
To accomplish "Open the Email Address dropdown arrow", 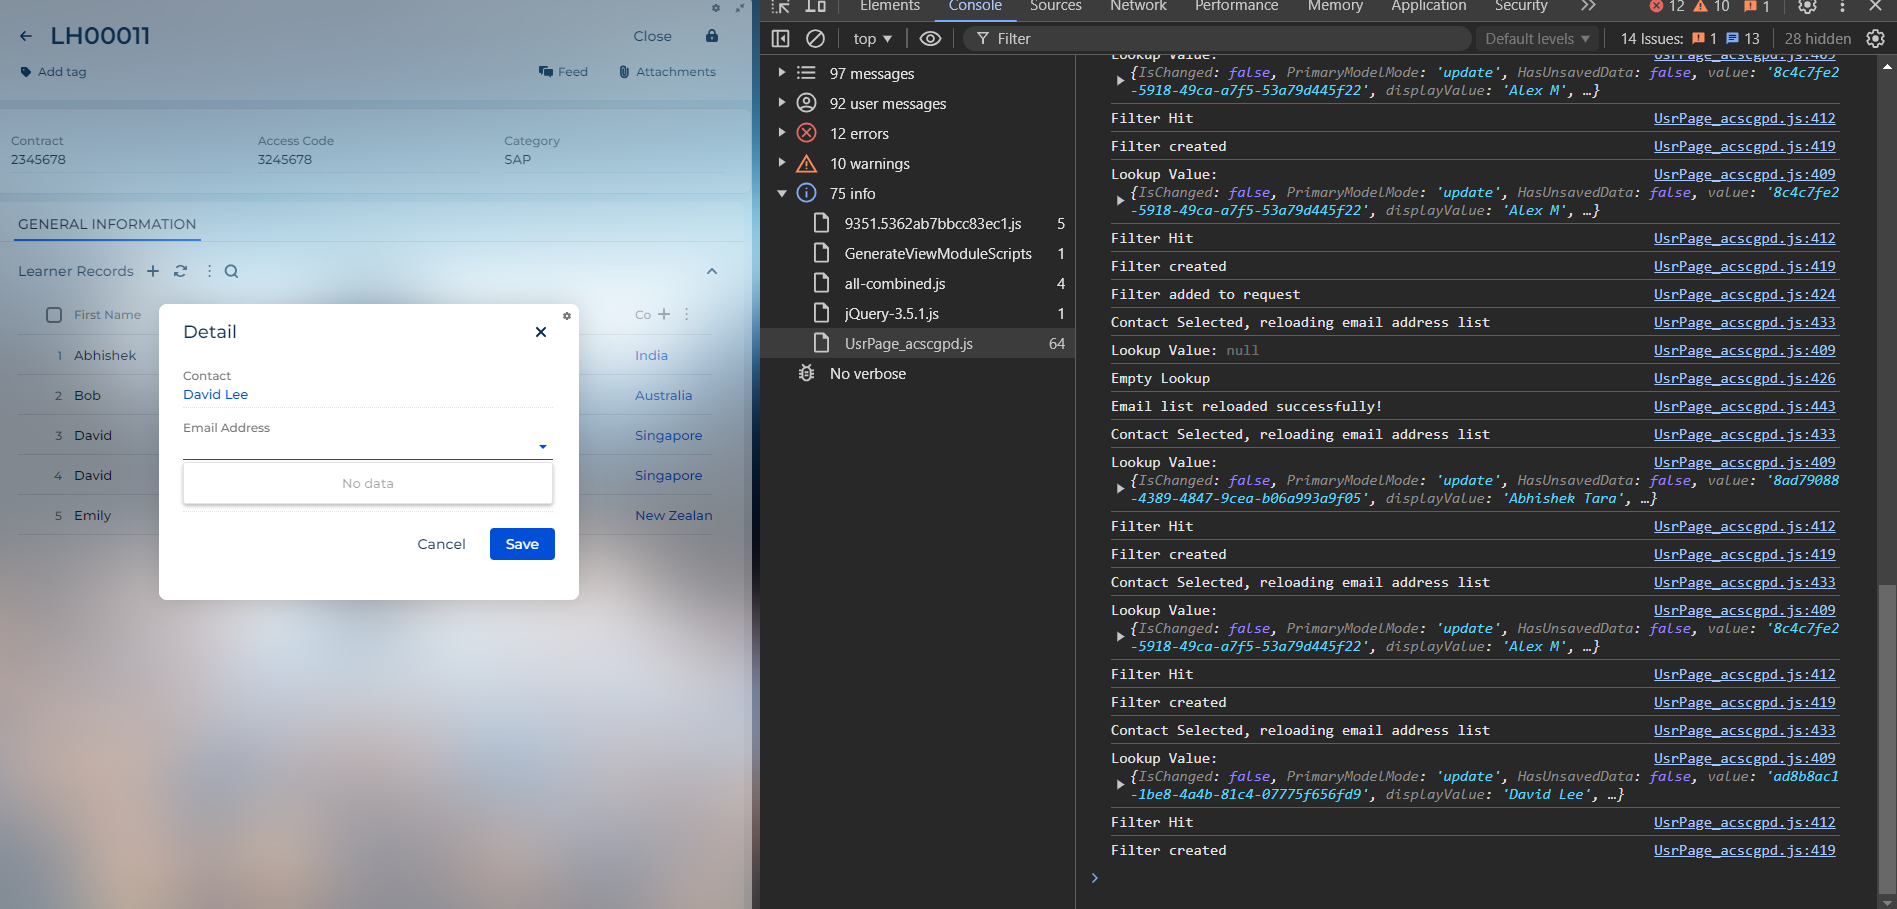I will (x=543, y=447).
